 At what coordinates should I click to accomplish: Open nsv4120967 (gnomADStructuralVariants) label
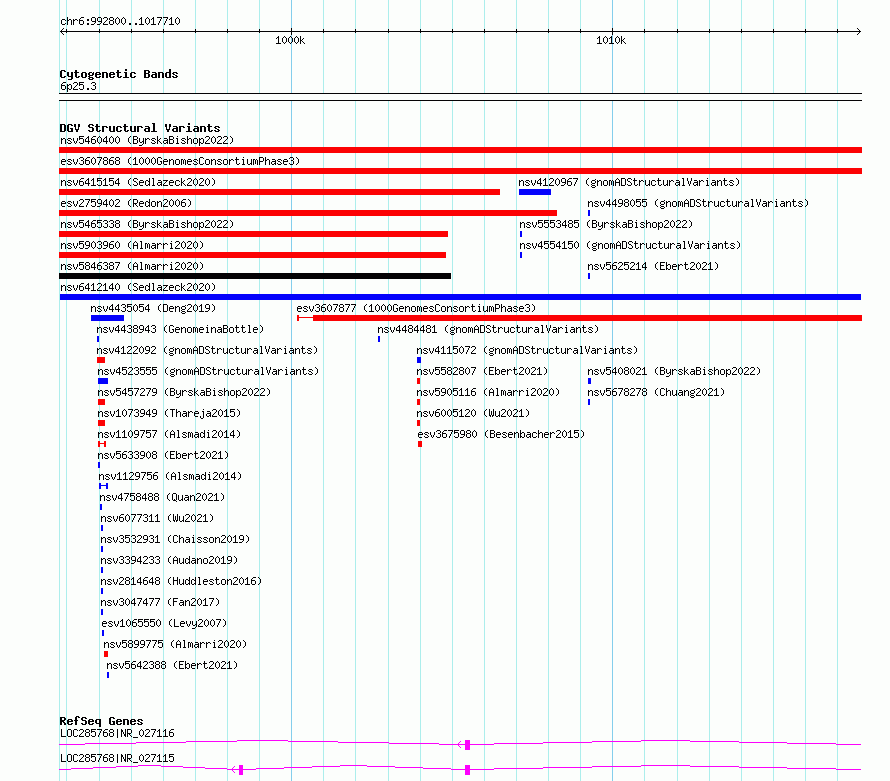[x=629, y=182]
